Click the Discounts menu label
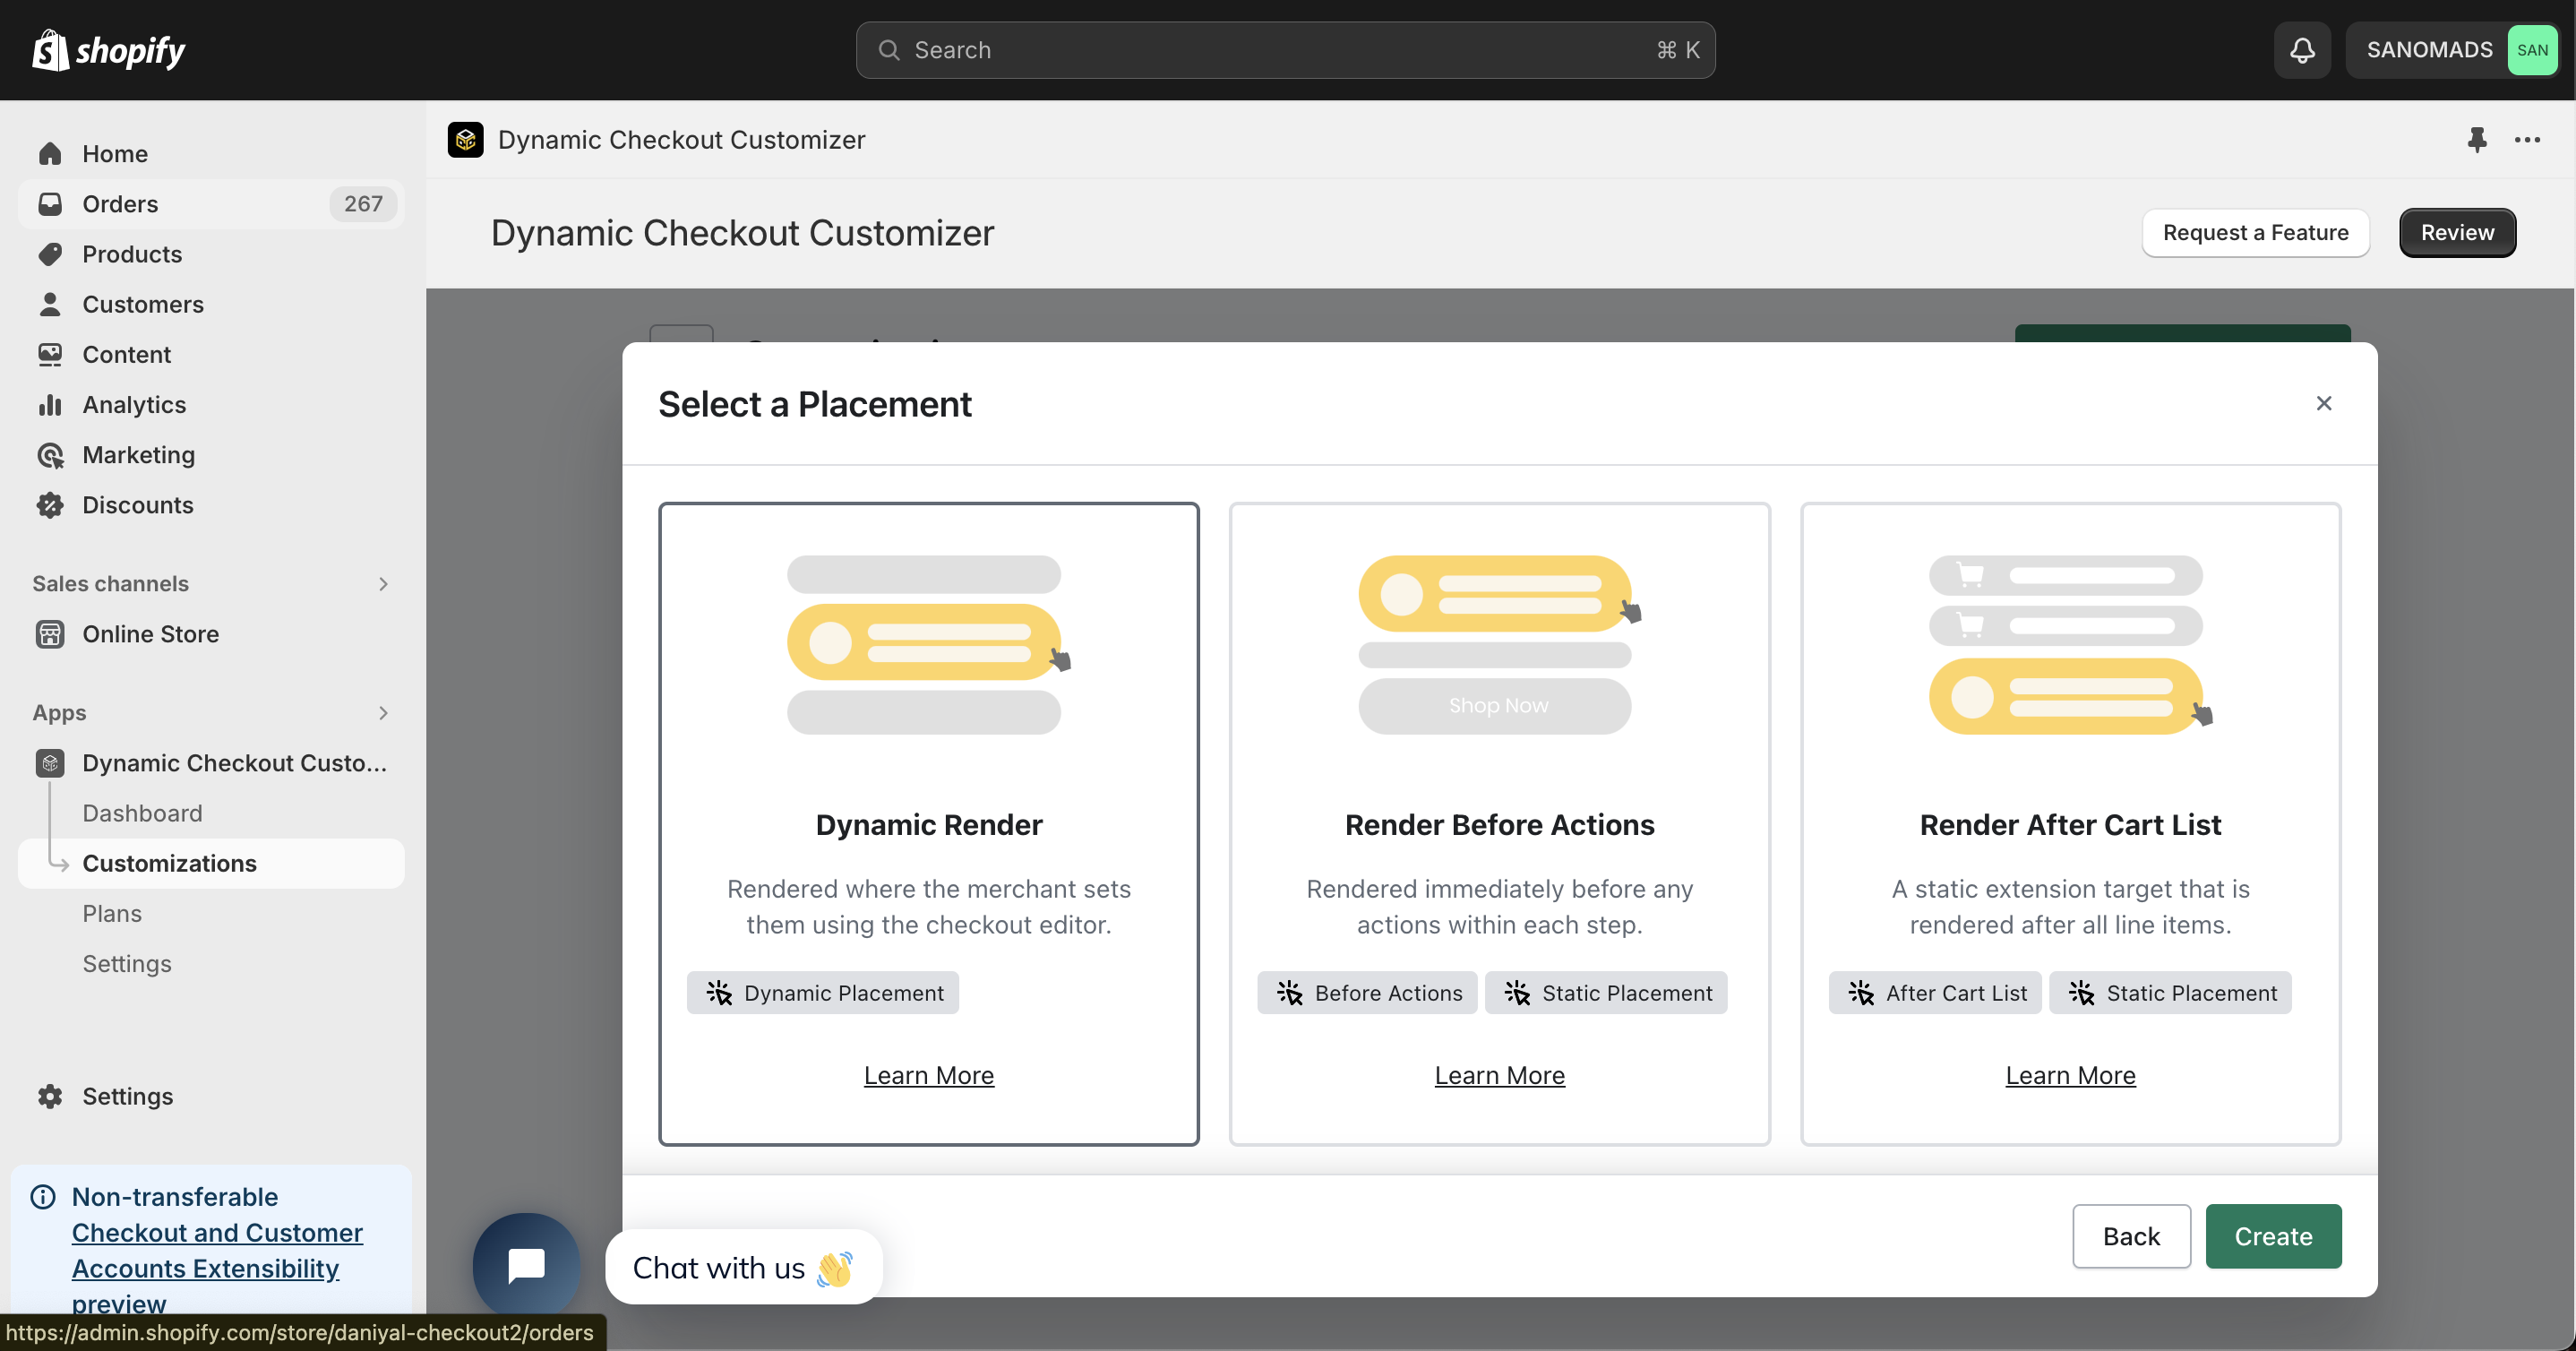Image resolution: width=2576 pixels, height=1351 pixels. click(x=137, y=505)
